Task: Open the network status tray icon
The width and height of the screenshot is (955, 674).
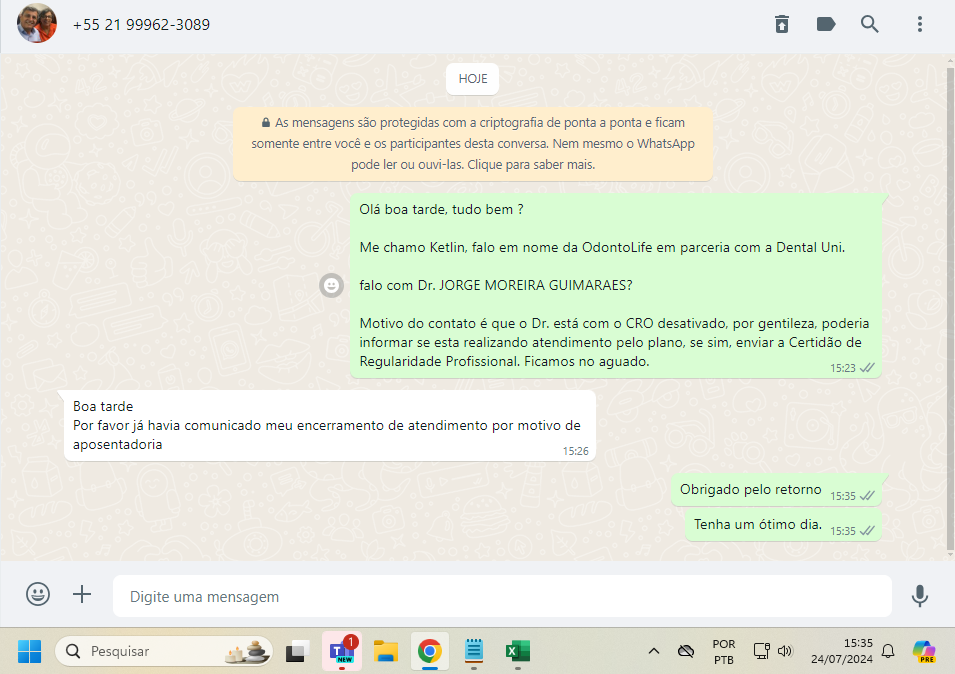Action: 761,651
